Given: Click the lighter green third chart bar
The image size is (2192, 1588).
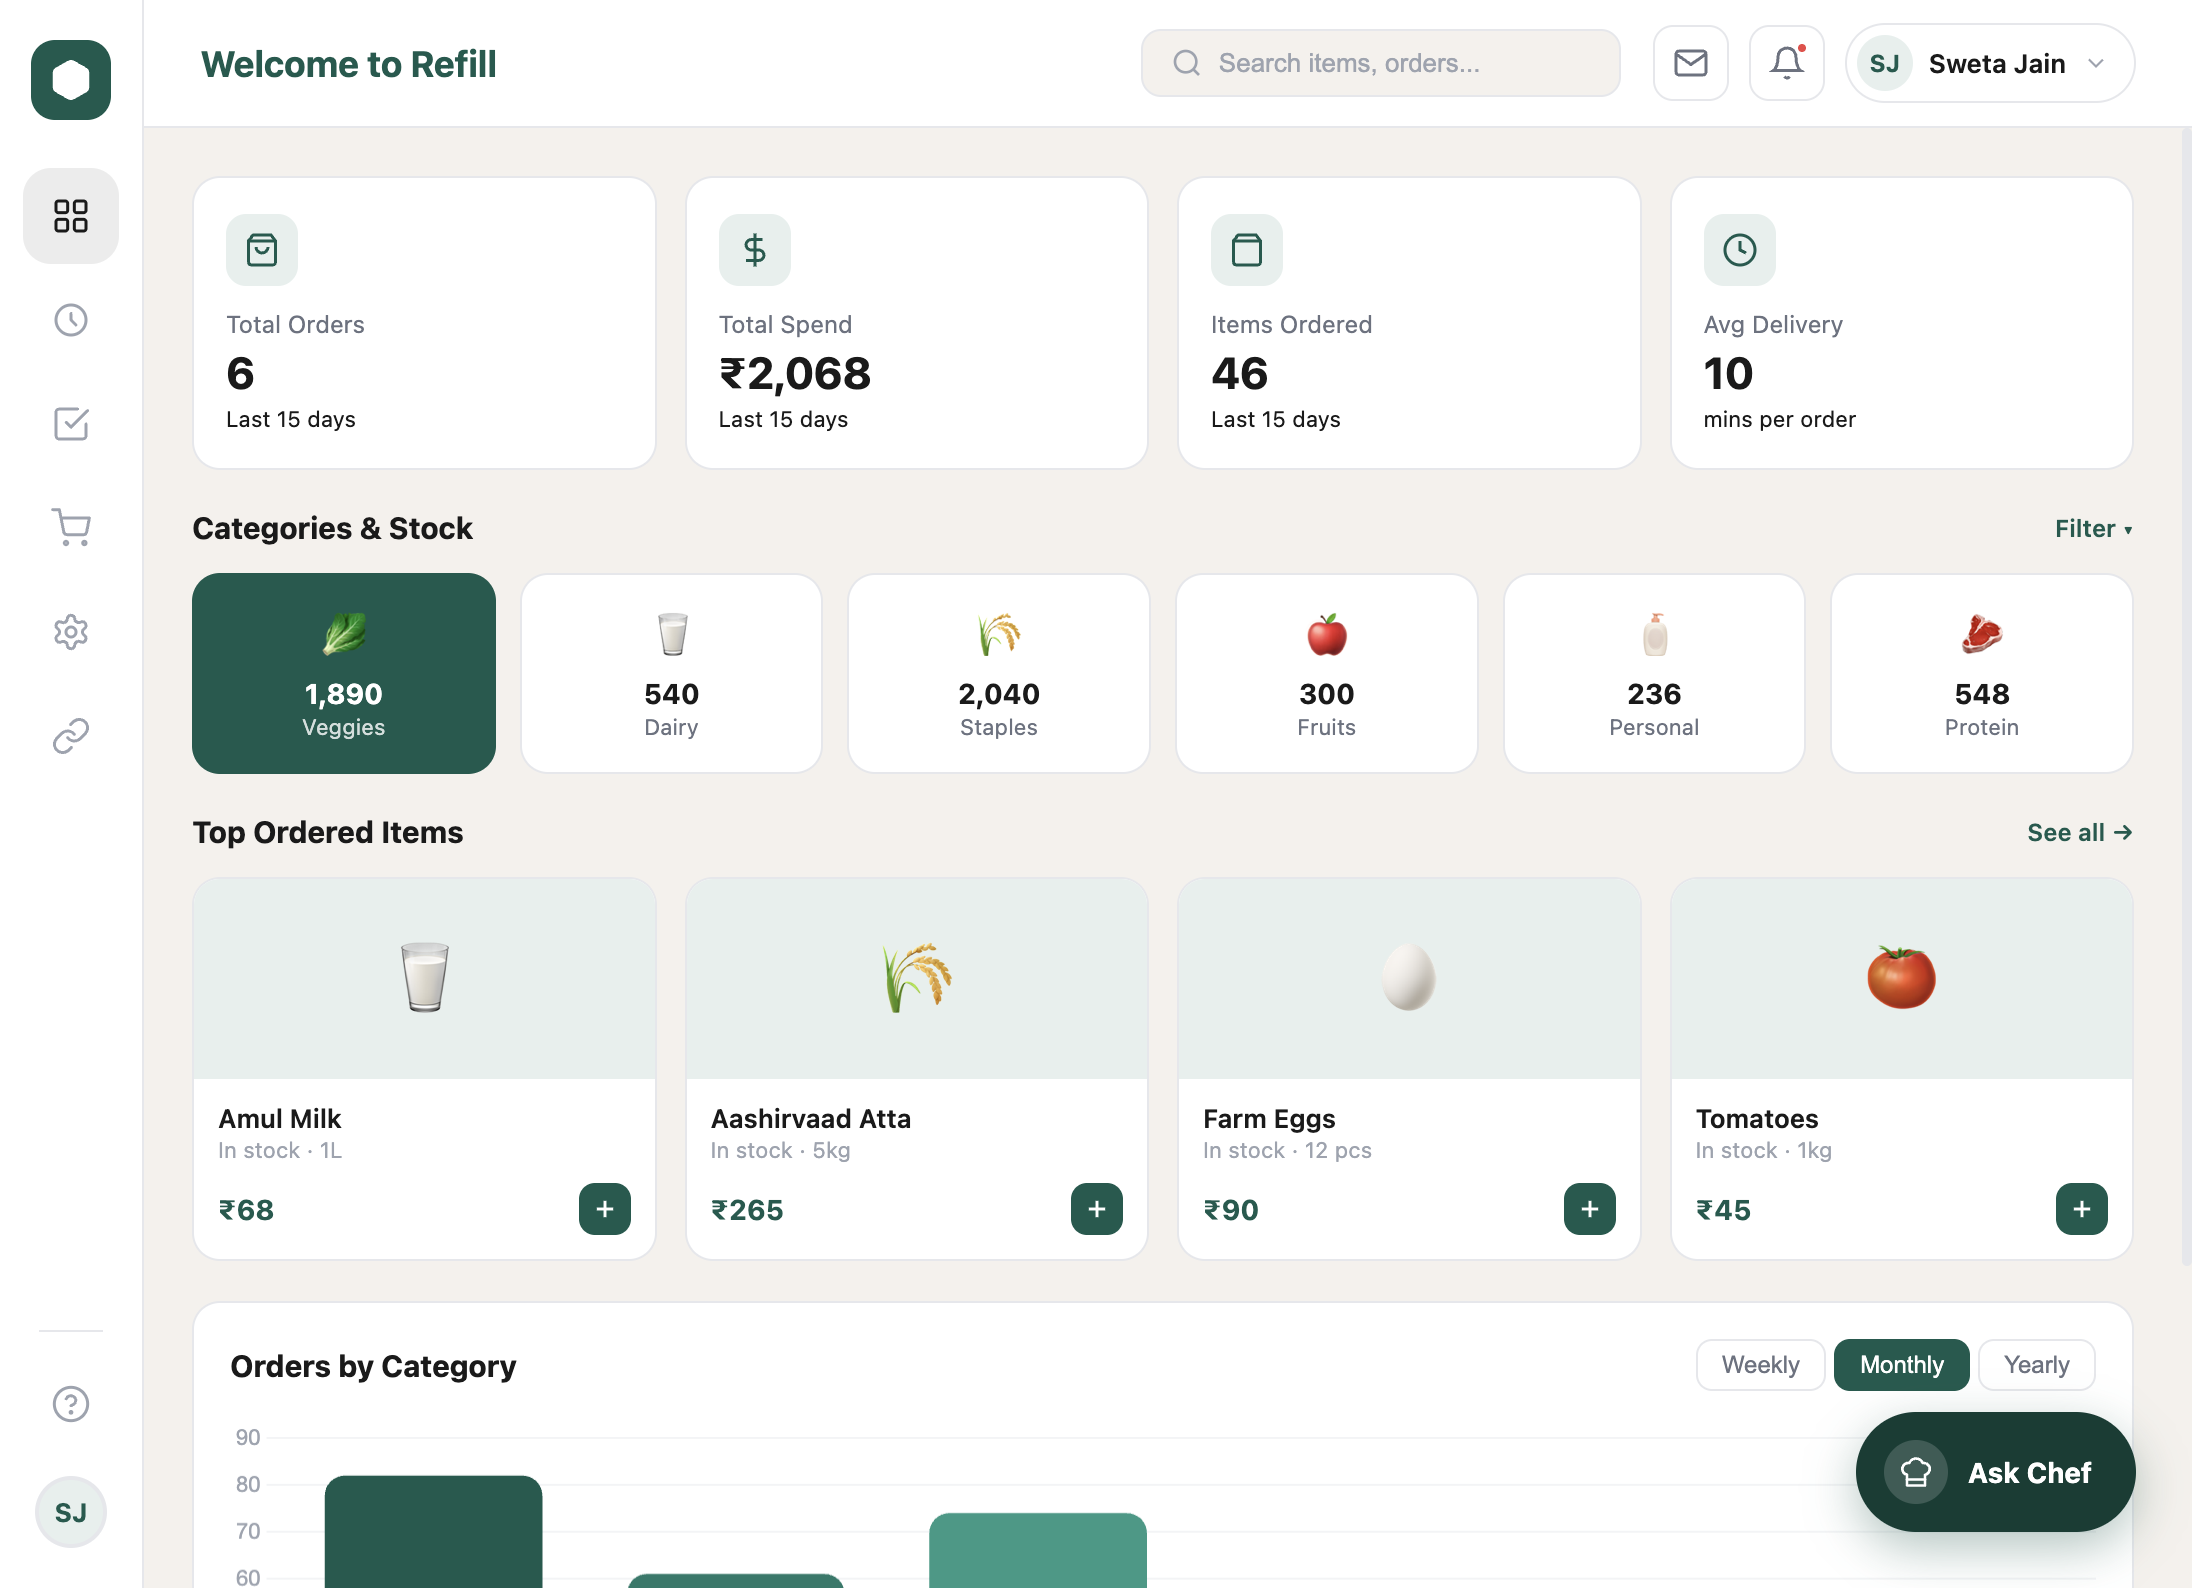Looking at the screenshot, I should point(1038,1551).
